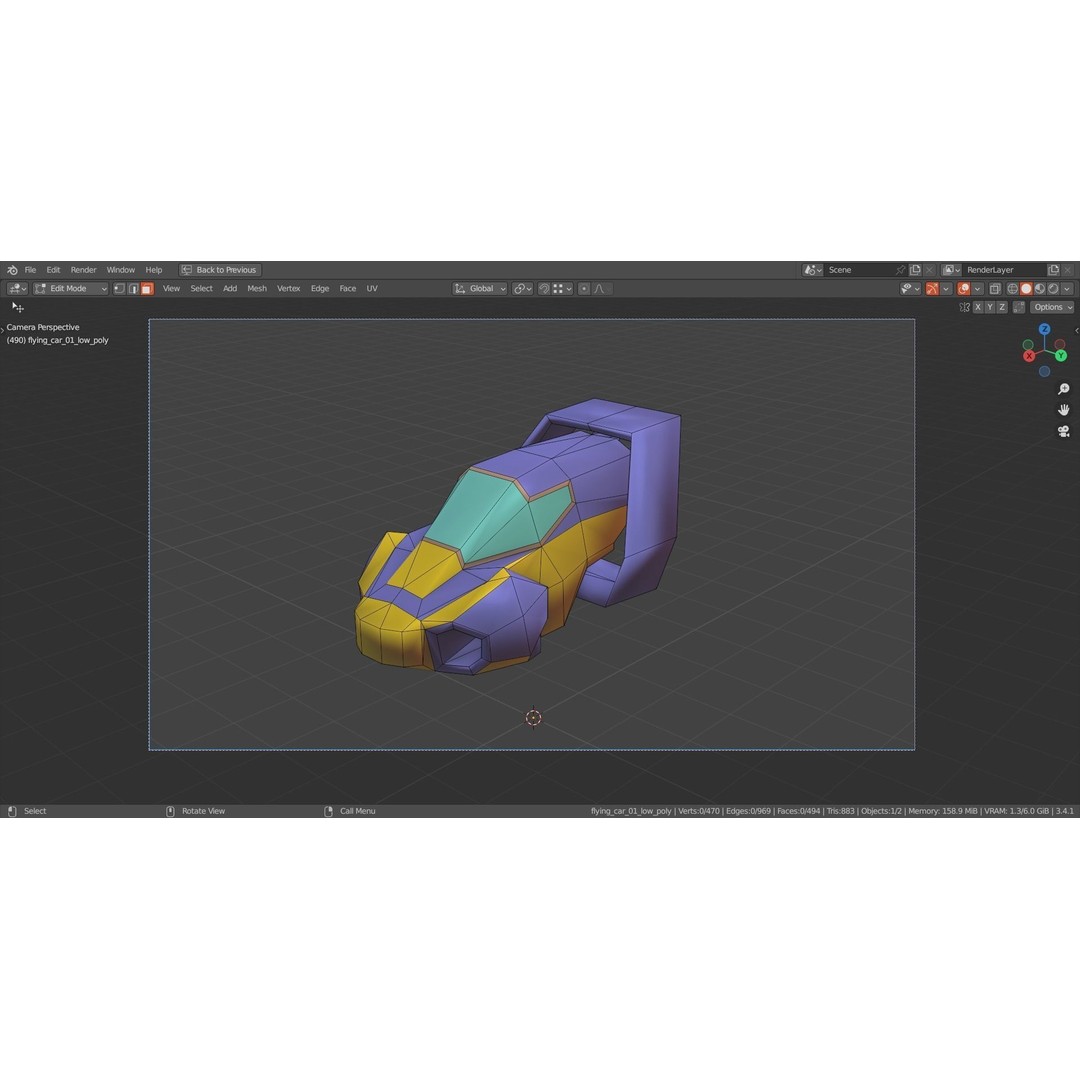The height and width of the screenshot is (1080, 1080).
Task: Click the Back to Previous button
Action: click(x=220, y=269)
